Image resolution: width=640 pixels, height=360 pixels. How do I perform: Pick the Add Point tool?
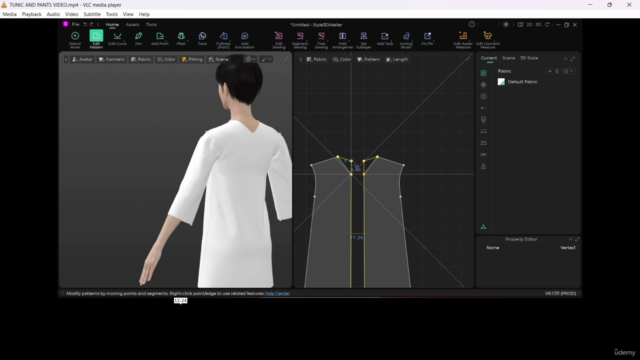click(160, 39)
